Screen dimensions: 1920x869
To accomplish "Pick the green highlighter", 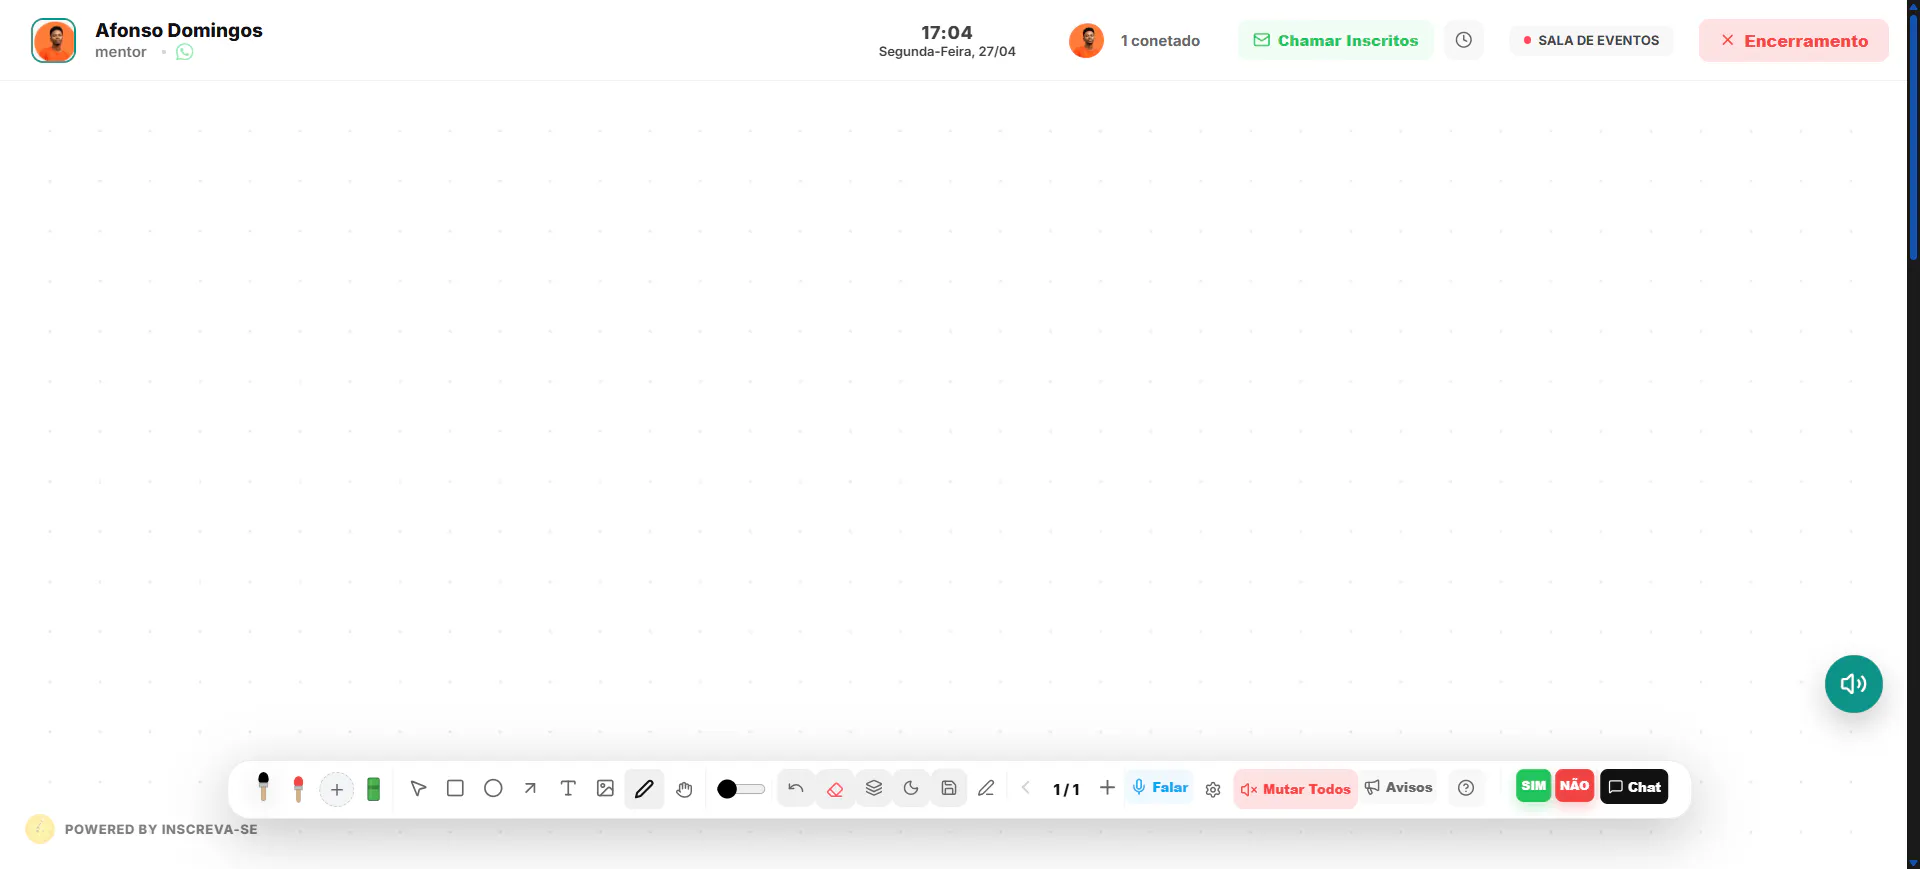I will (373, 789).
